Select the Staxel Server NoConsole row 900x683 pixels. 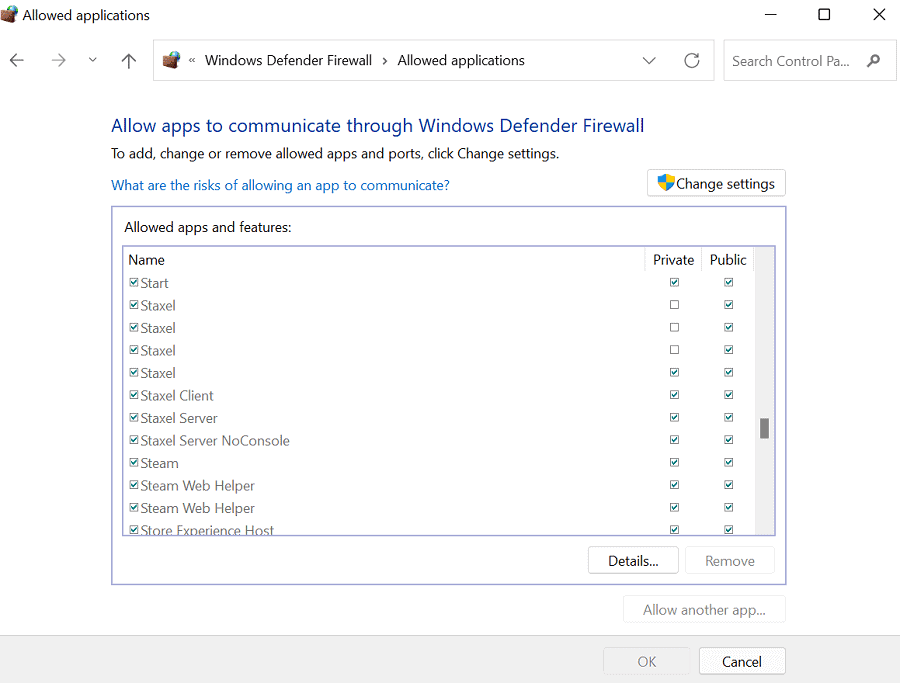click(x=439, y=440)
